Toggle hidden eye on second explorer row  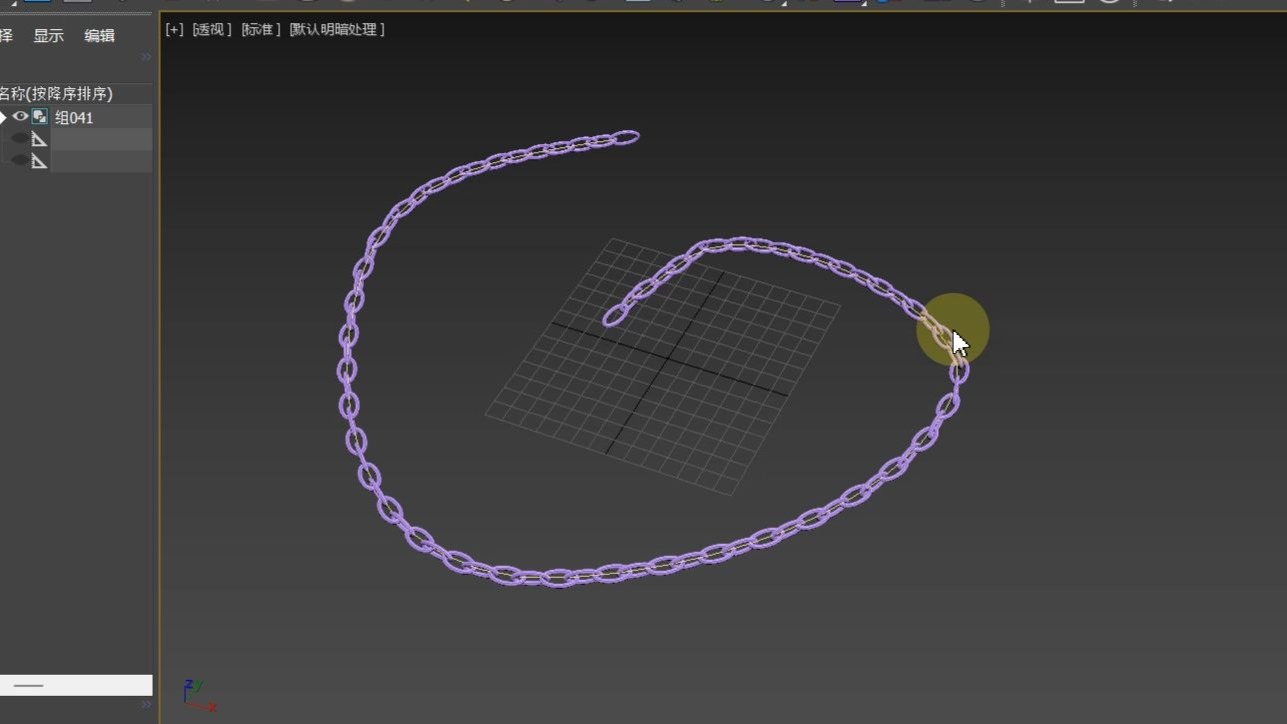tap(20, 139)
